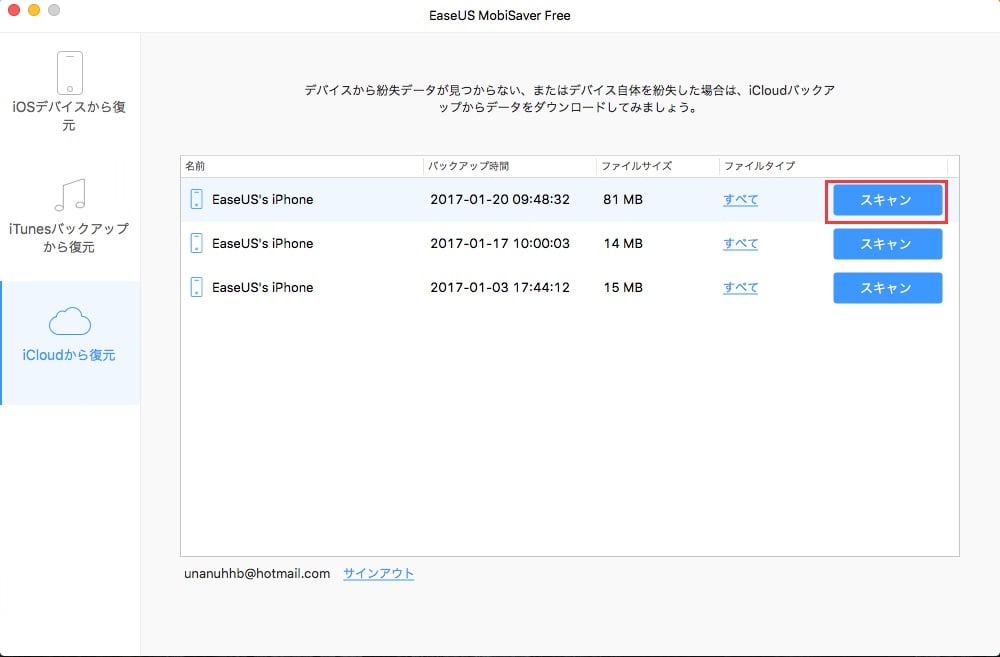The width and height of the screenshot is (1000, 657).
Task: Sign out via サインアウト link
Action: 379,573
